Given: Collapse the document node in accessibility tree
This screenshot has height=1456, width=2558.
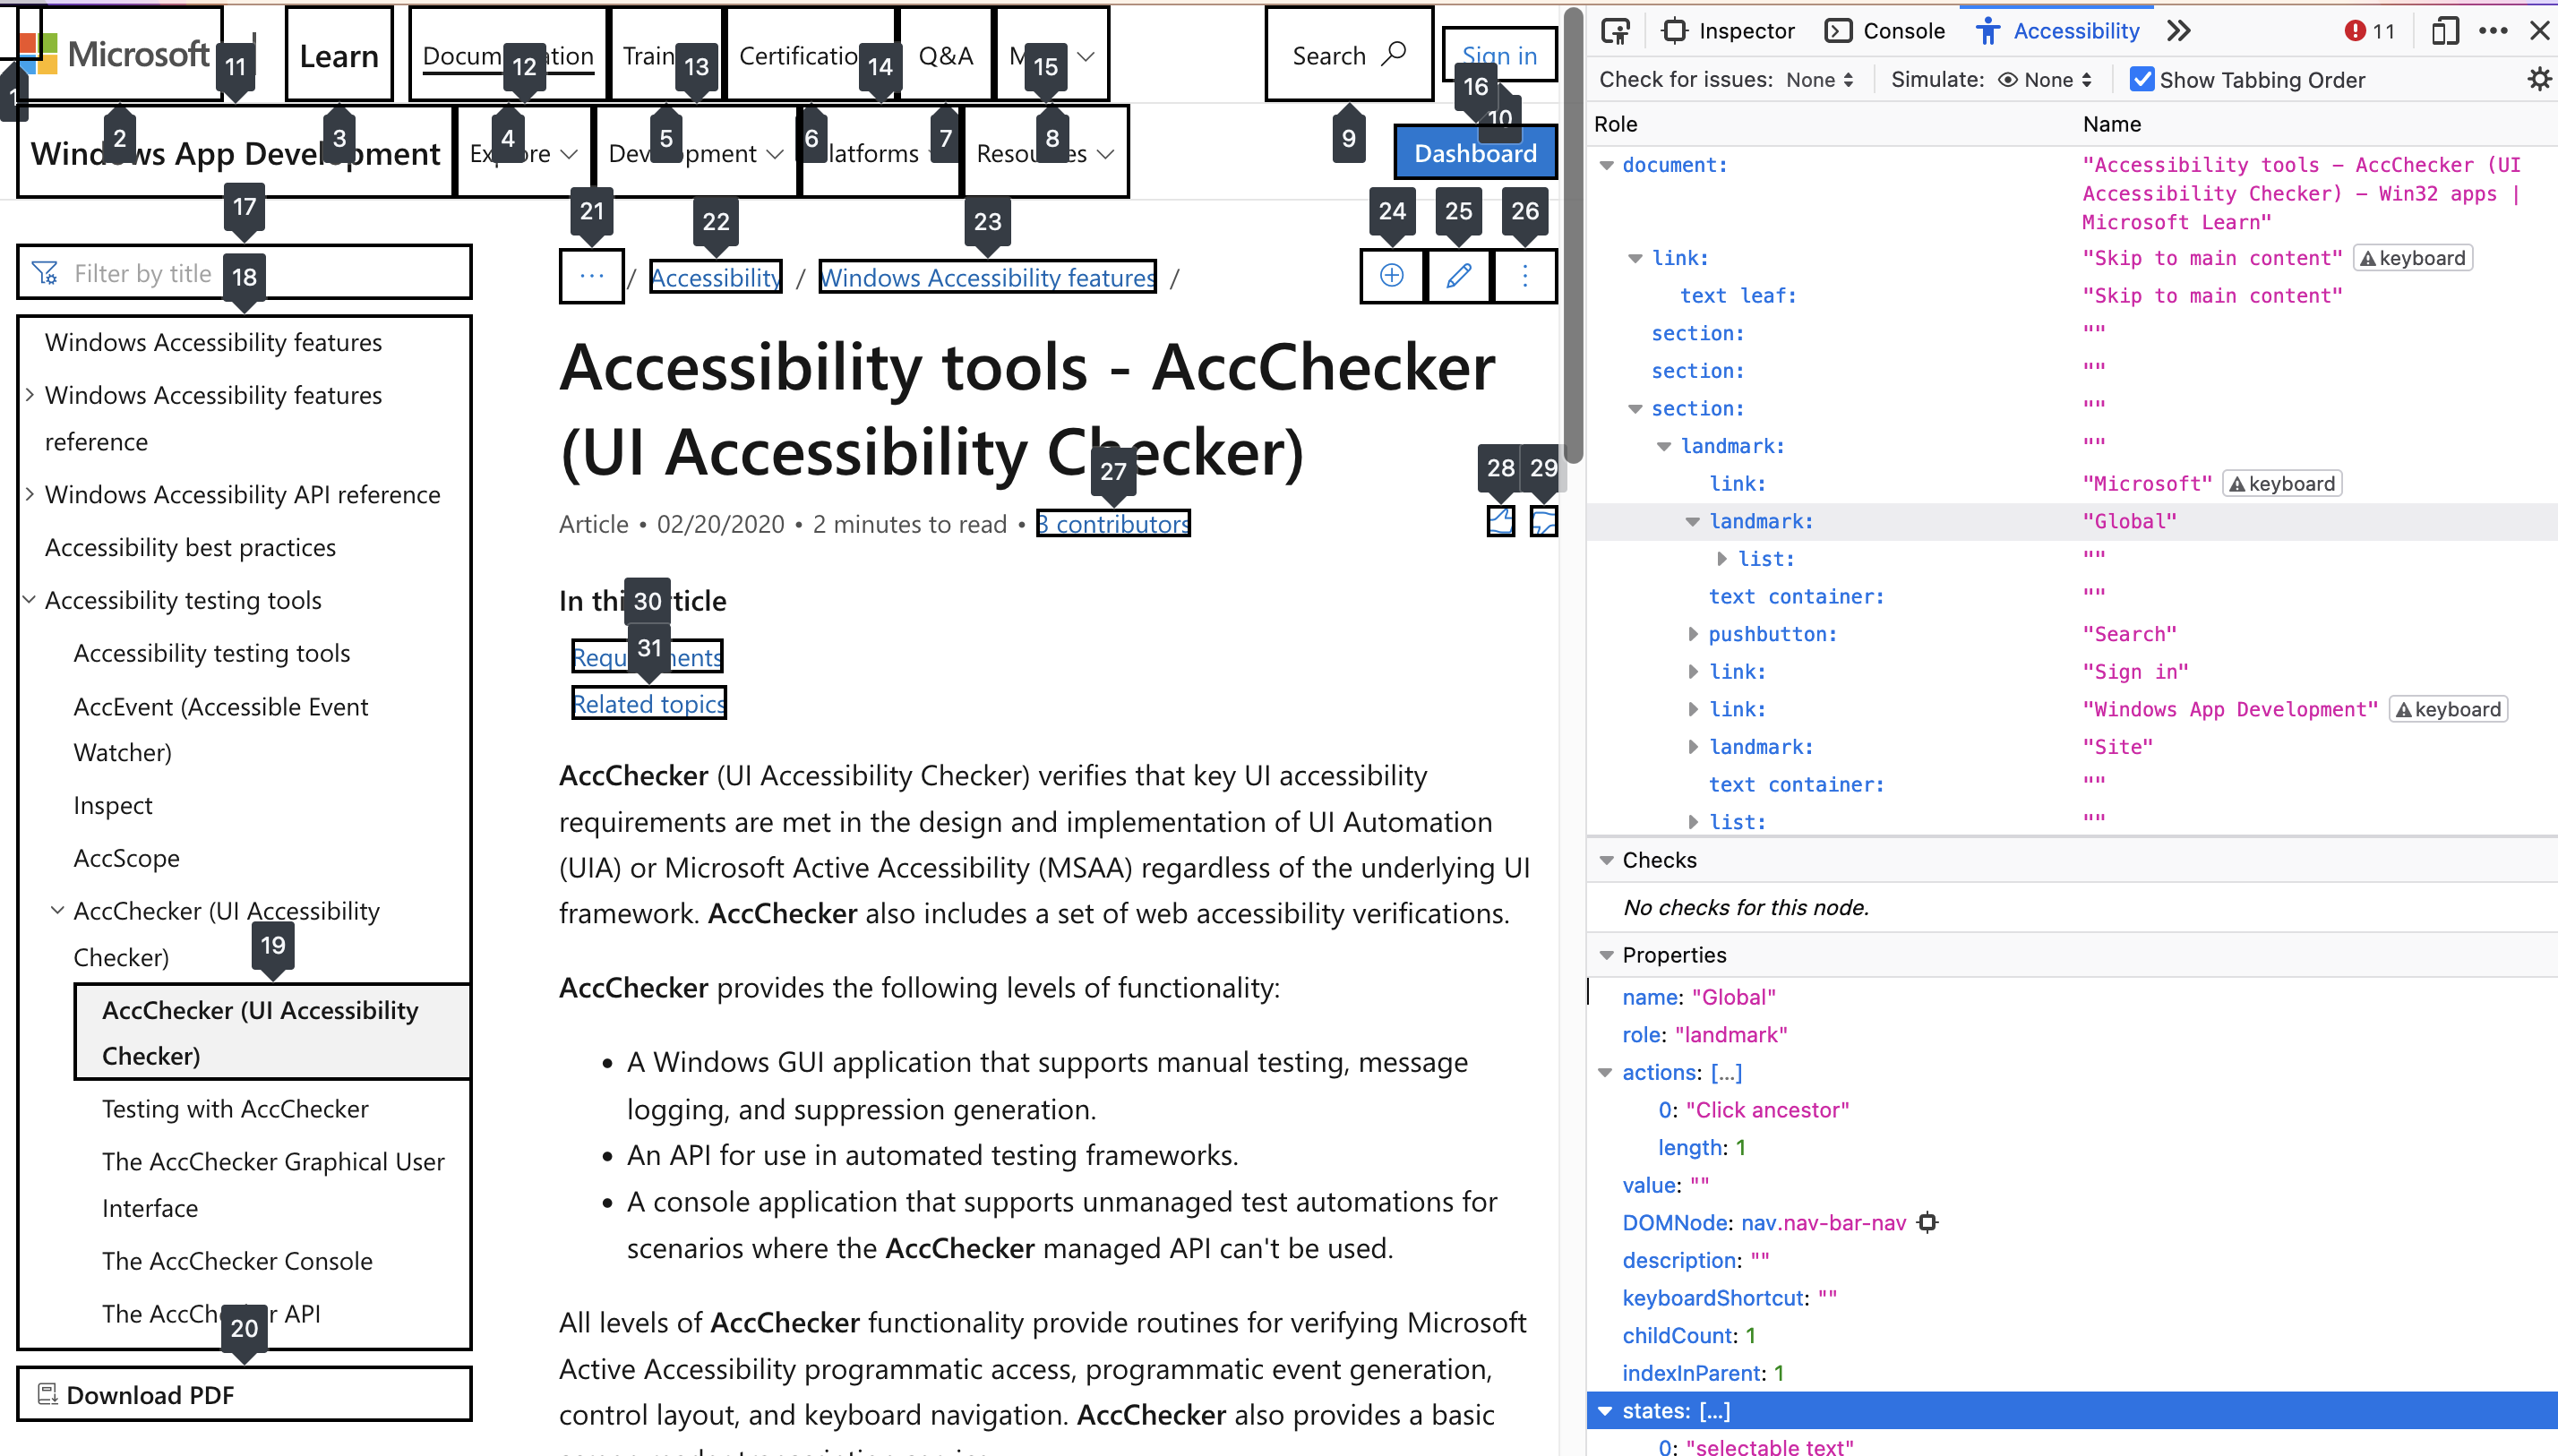Looking at the screenshot, I should (x=1606, y=165).
